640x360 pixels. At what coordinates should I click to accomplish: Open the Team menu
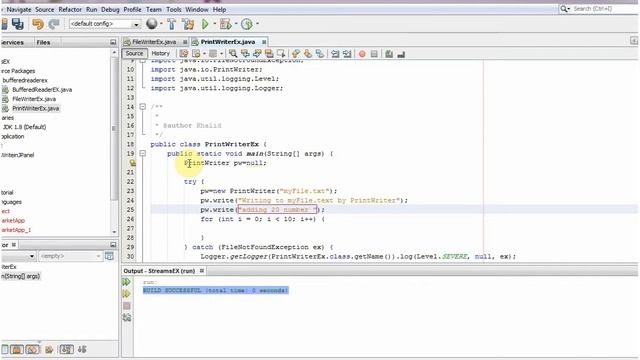154,9
